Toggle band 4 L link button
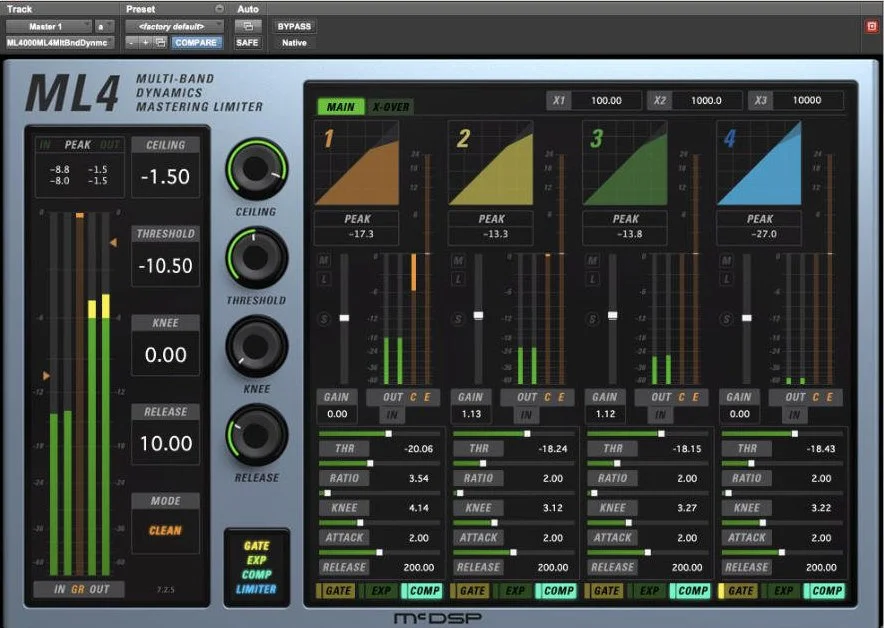 (x=727, y=279)
